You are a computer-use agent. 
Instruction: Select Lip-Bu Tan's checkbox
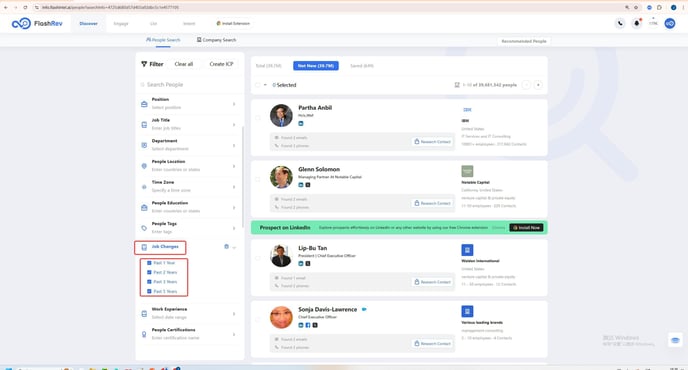pyautogui.click(x=258, y=258)
